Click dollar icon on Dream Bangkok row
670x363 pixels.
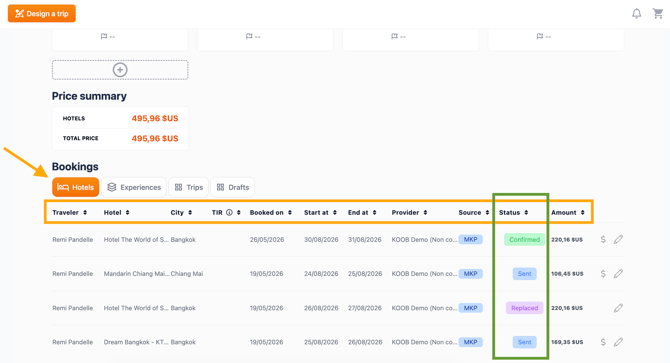(603, 342)
